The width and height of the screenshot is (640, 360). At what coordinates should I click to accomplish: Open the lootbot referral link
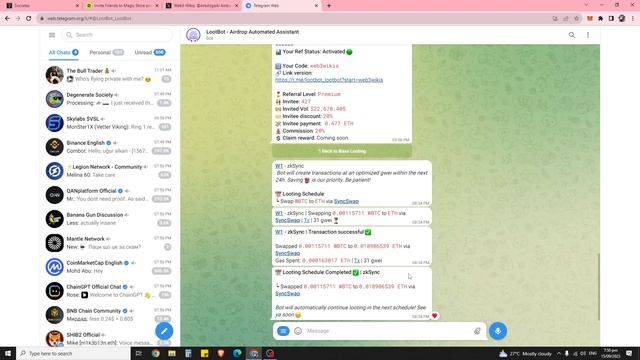coord(329,80)
